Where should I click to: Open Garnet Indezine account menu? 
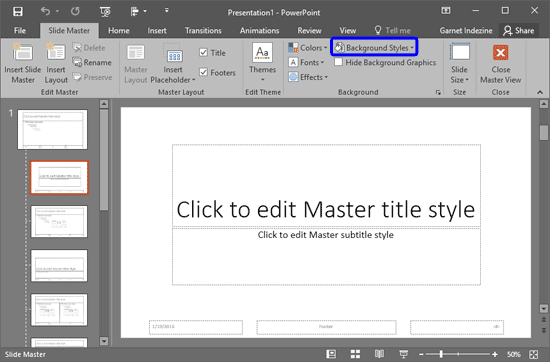[x=466, y=31]
